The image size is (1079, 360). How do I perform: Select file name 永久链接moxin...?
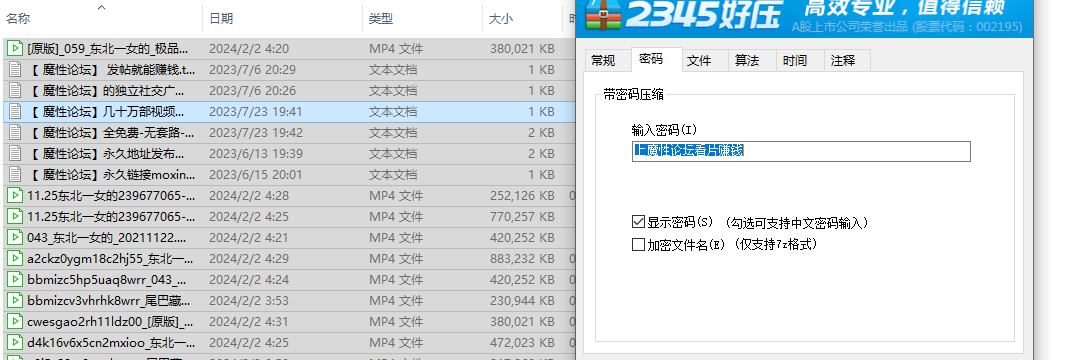click(x=111, y=174)
